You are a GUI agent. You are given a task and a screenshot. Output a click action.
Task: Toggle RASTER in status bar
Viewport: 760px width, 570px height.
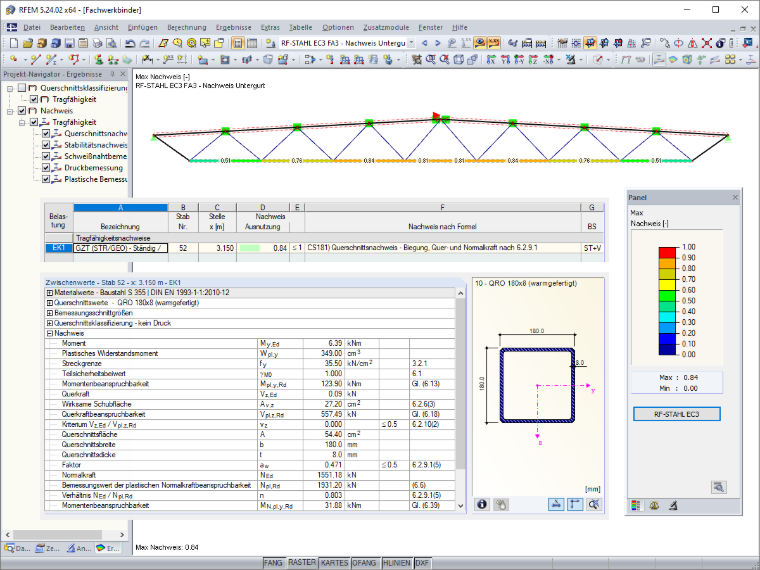tap(302, 562)
